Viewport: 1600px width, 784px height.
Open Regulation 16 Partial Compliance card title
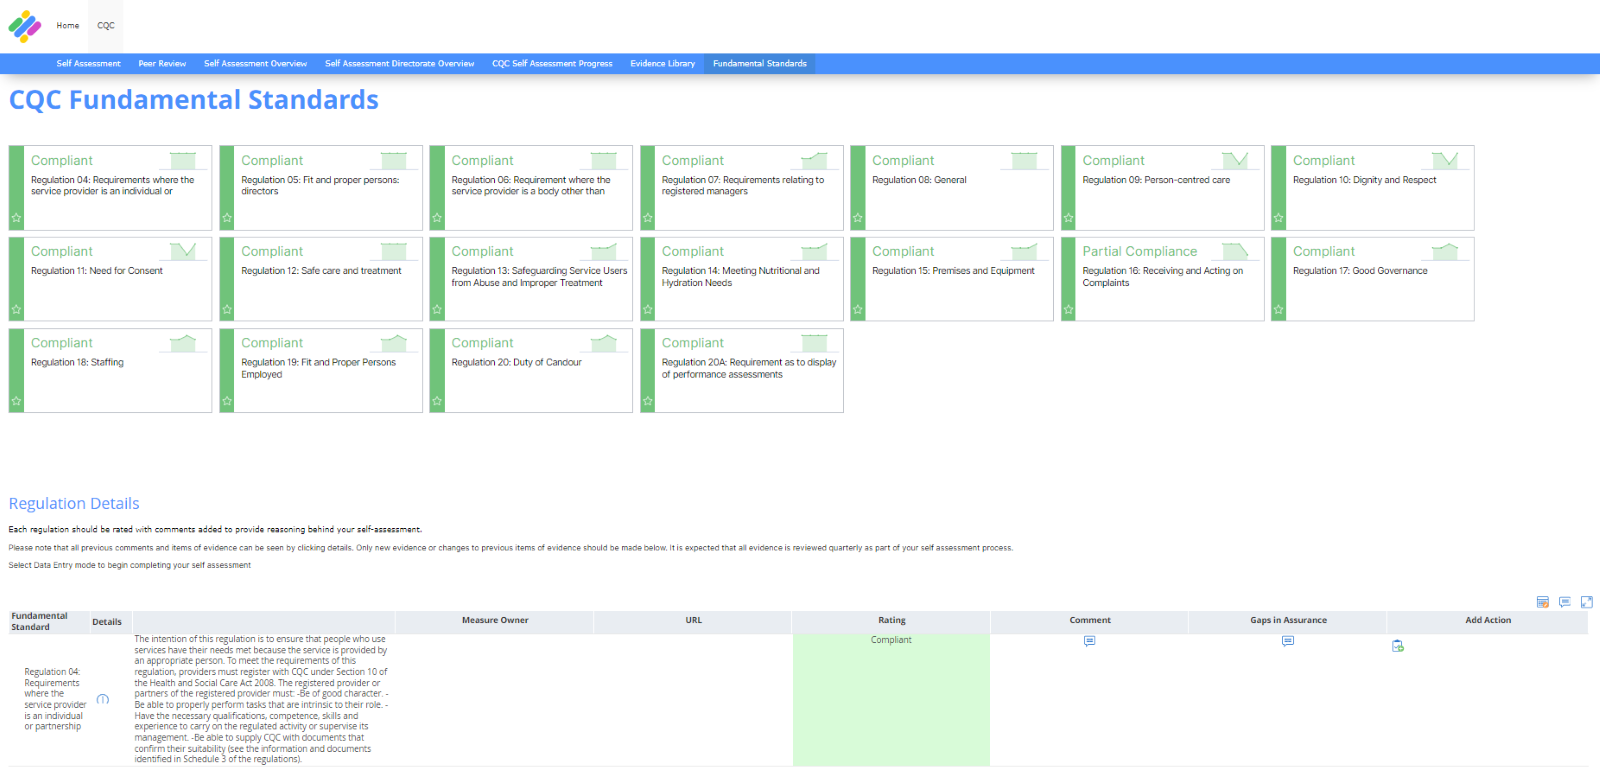(1139, 252)
